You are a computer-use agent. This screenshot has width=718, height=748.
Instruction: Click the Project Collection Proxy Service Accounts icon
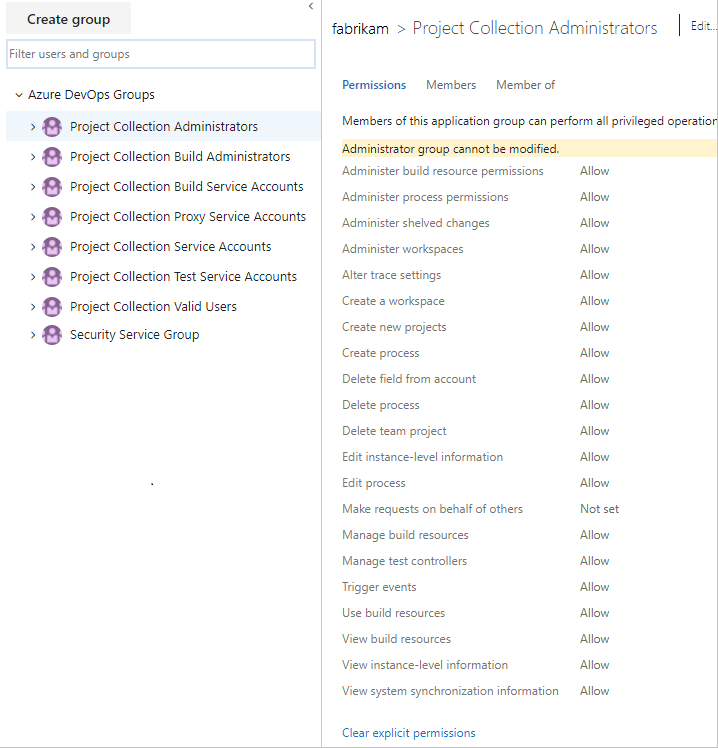(x=52, y=217)
